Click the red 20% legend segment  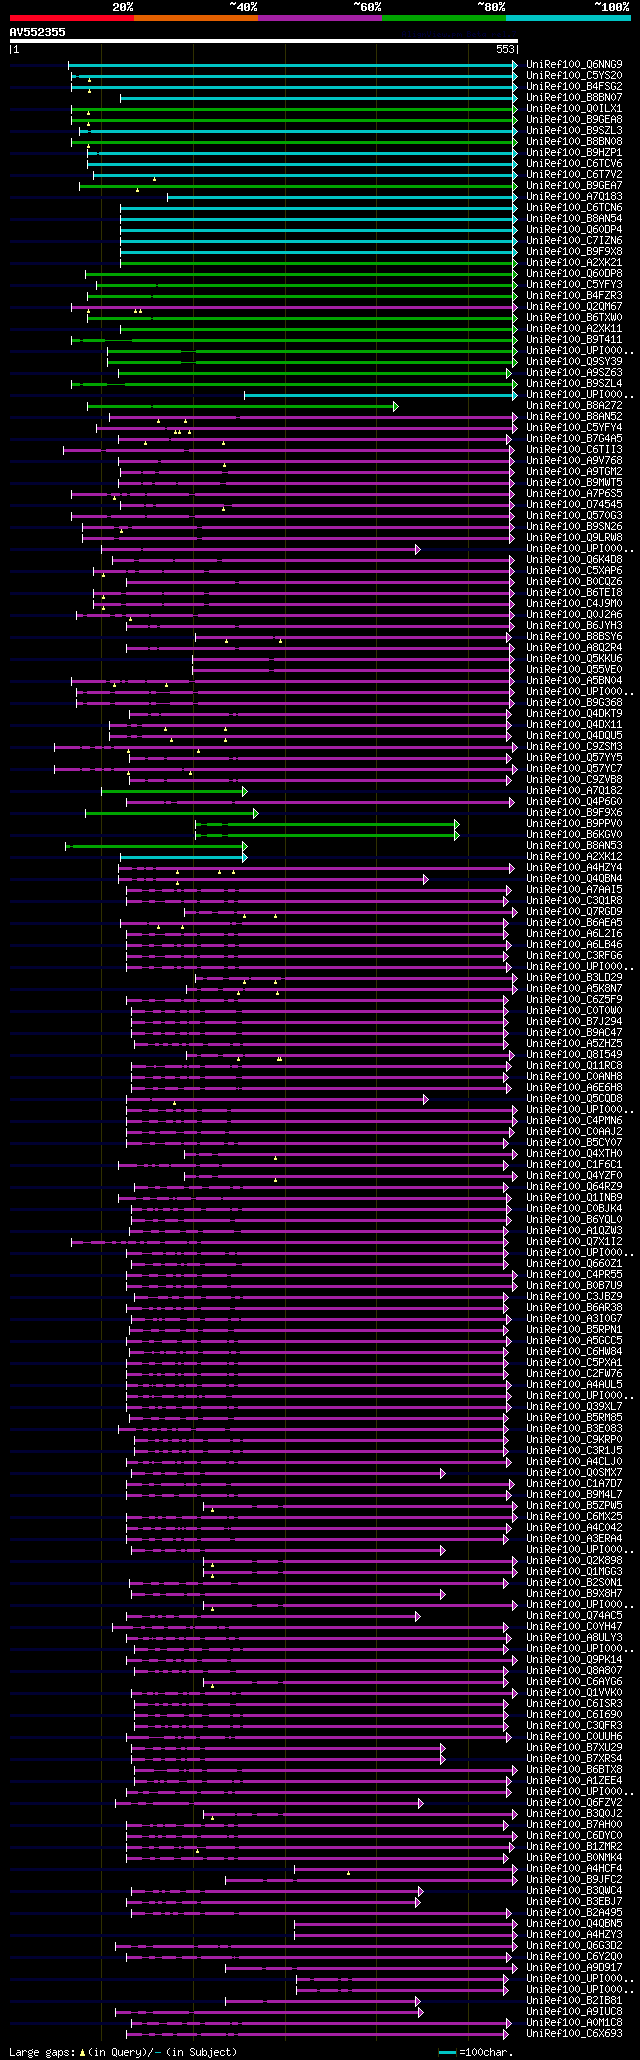click(x=71, y=18)
